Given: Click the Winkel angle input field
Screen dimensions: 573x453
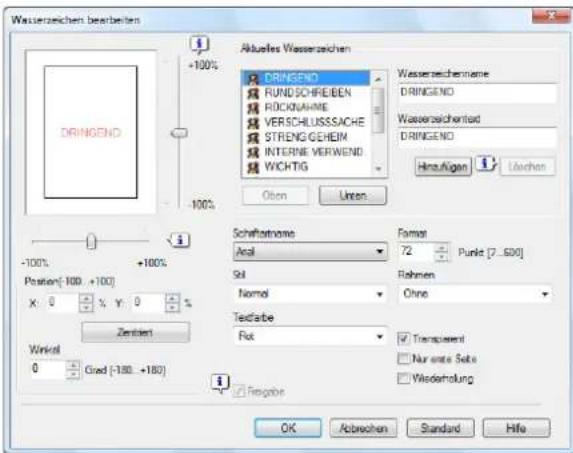Looking at the screenshot, I should point(48,369).
